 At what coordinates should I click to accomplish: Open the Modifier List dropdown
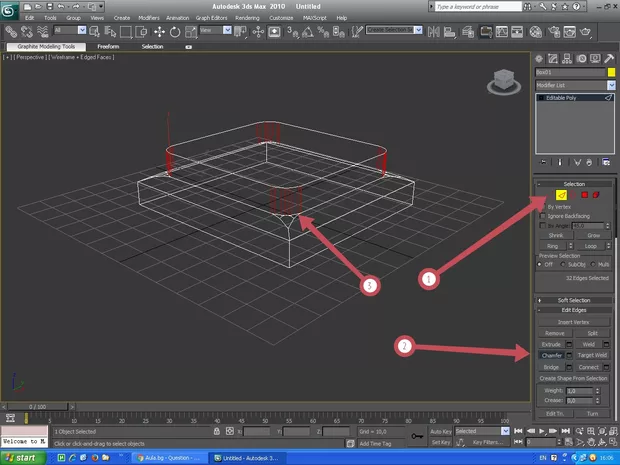point(573,86)
